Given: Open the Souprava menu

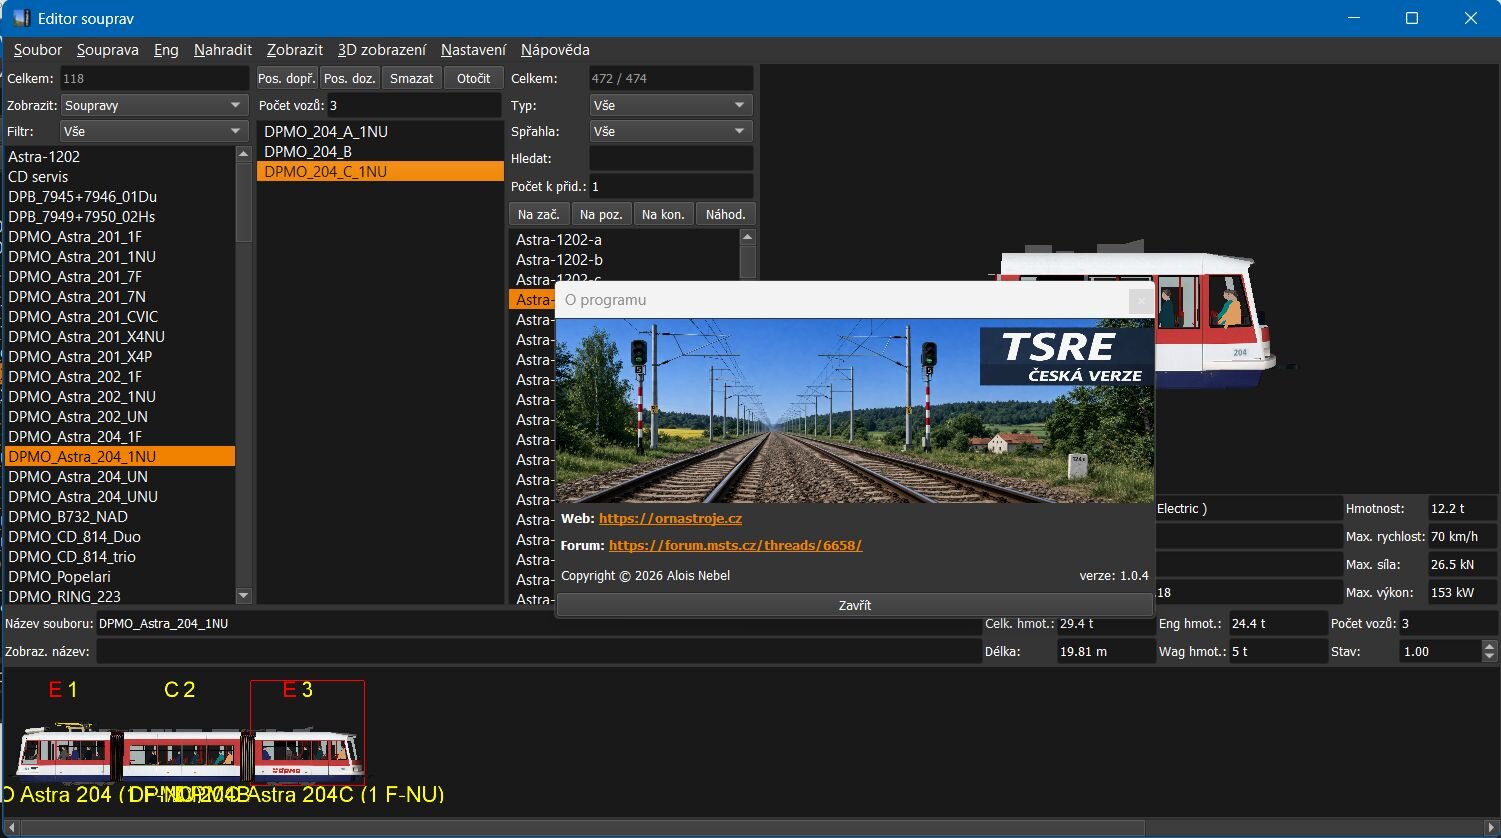Looking at the screenshot, I should coord(108,50).
